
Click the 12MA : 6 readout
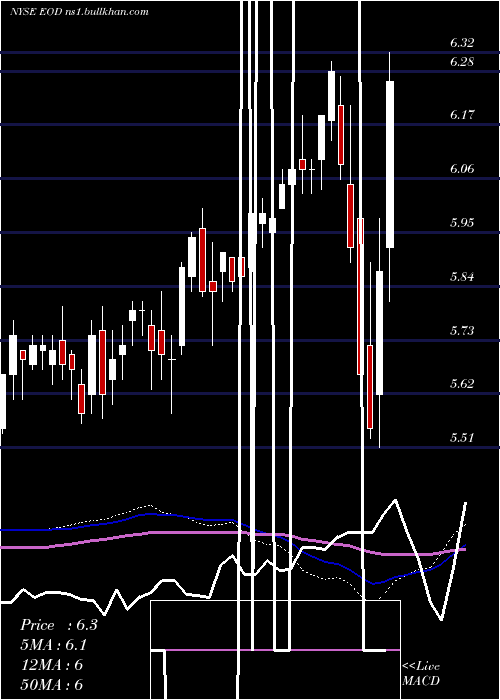point(52,665)
